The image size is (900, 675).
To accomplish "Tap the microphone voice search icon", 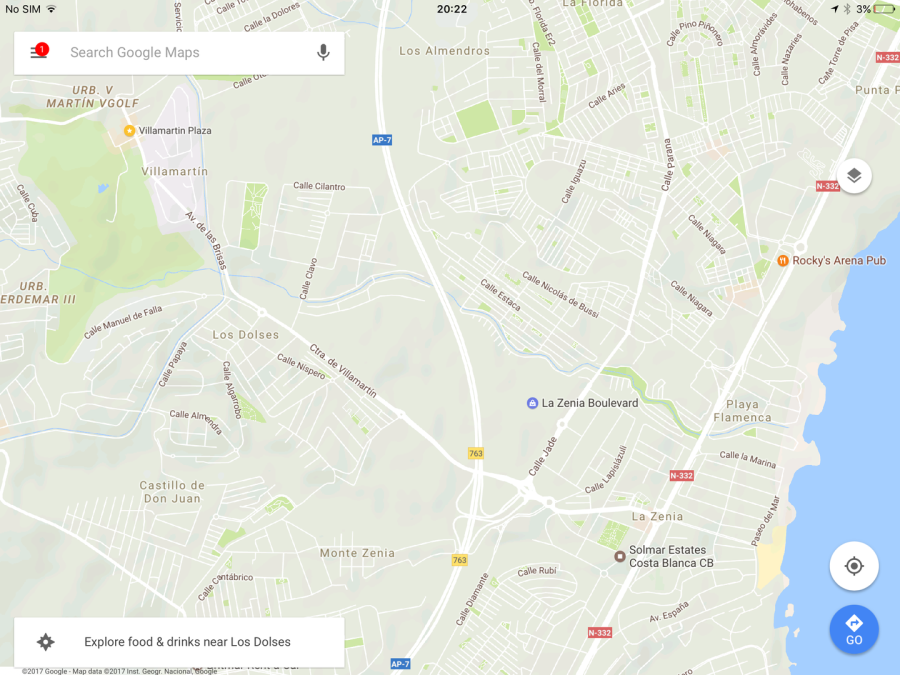I will tap(323, 52).
